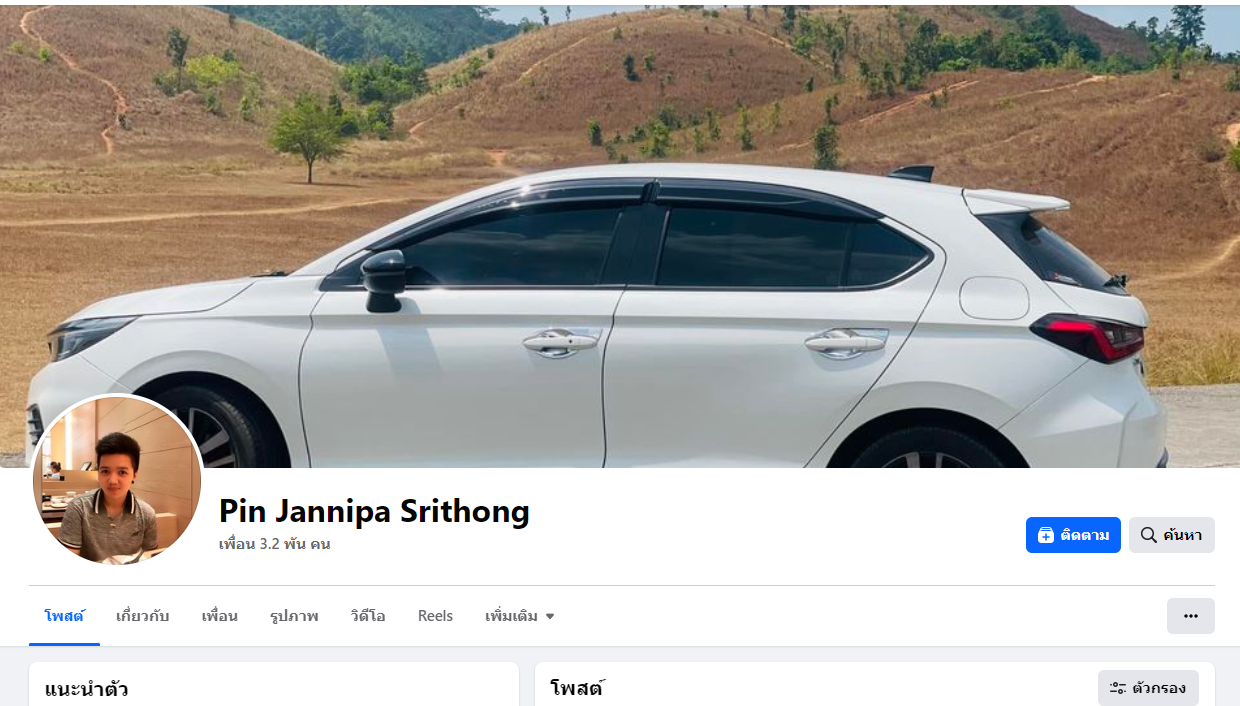Click the แนะนำตัว intro section heading
The width and height of the screenshot is (1240, 706).
[86, 689]
